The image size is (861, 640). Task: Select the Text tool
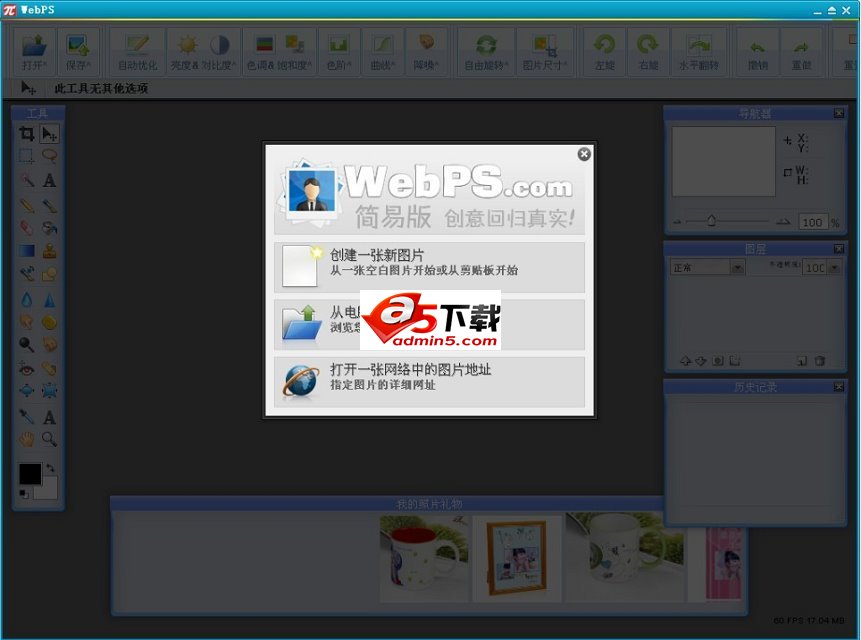tap(48, 182)
